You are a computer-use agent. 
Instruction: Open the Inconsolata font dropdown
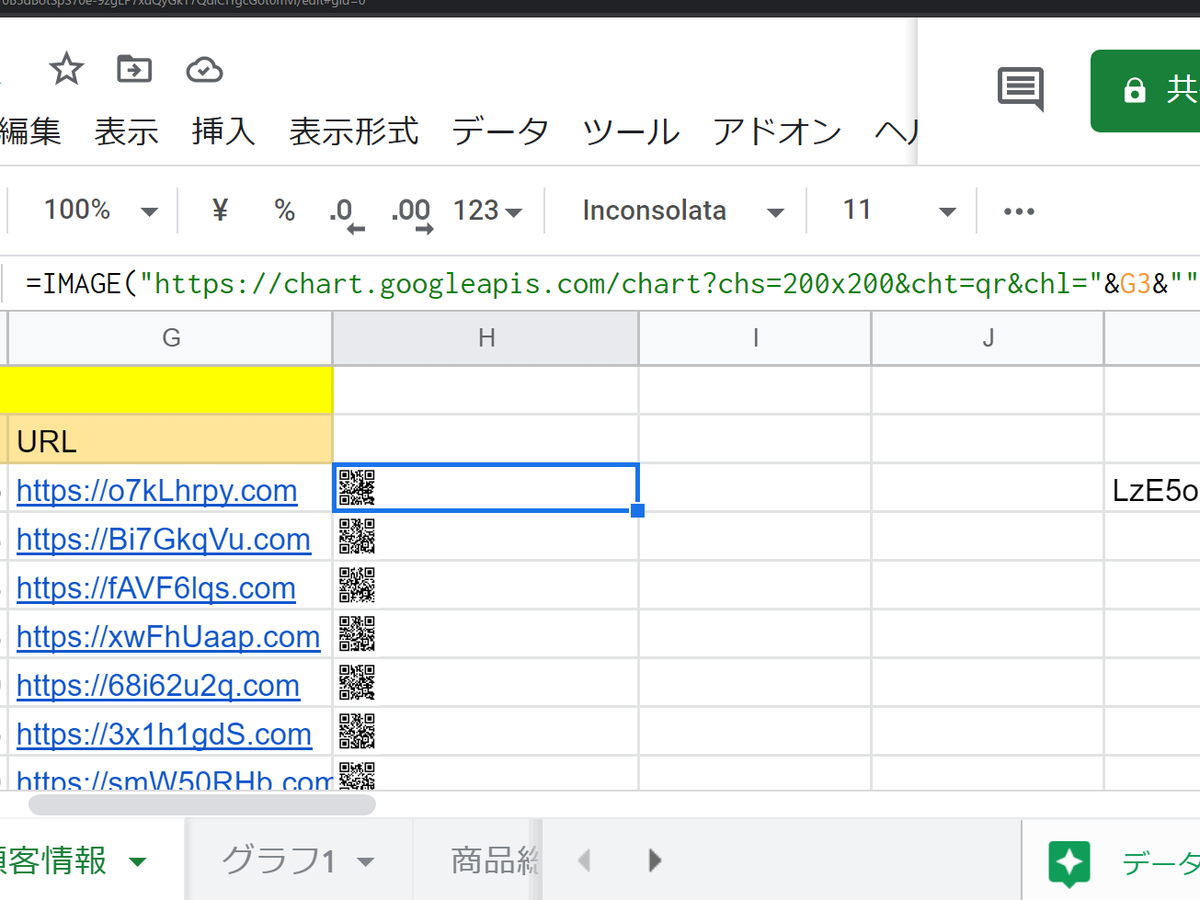(683, 211)
